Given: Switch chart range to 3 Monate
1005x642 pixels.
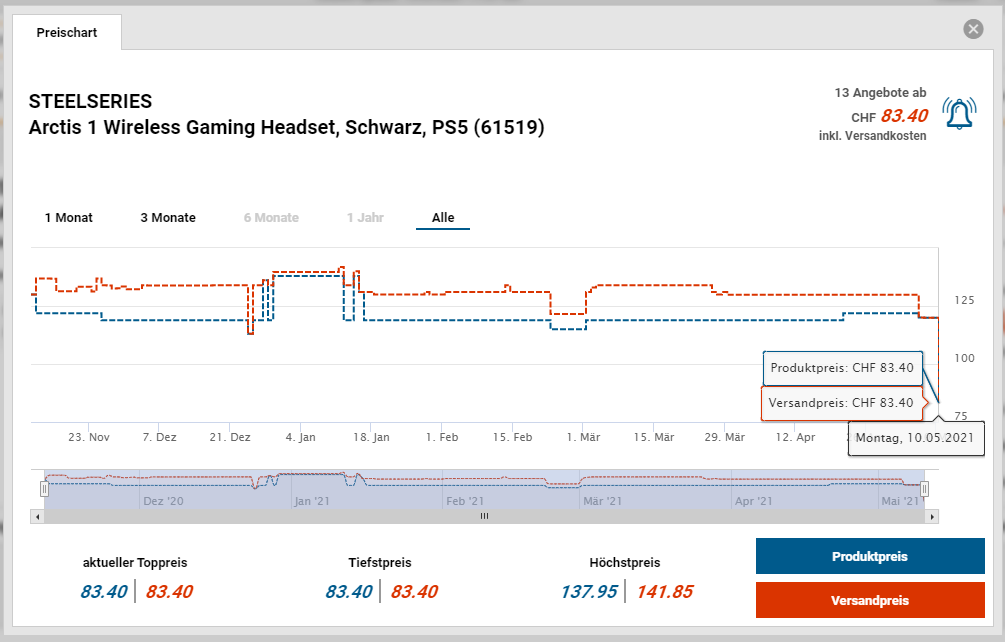Looking at the screenshot, I should pyautogui.click(x=168, y=218).
